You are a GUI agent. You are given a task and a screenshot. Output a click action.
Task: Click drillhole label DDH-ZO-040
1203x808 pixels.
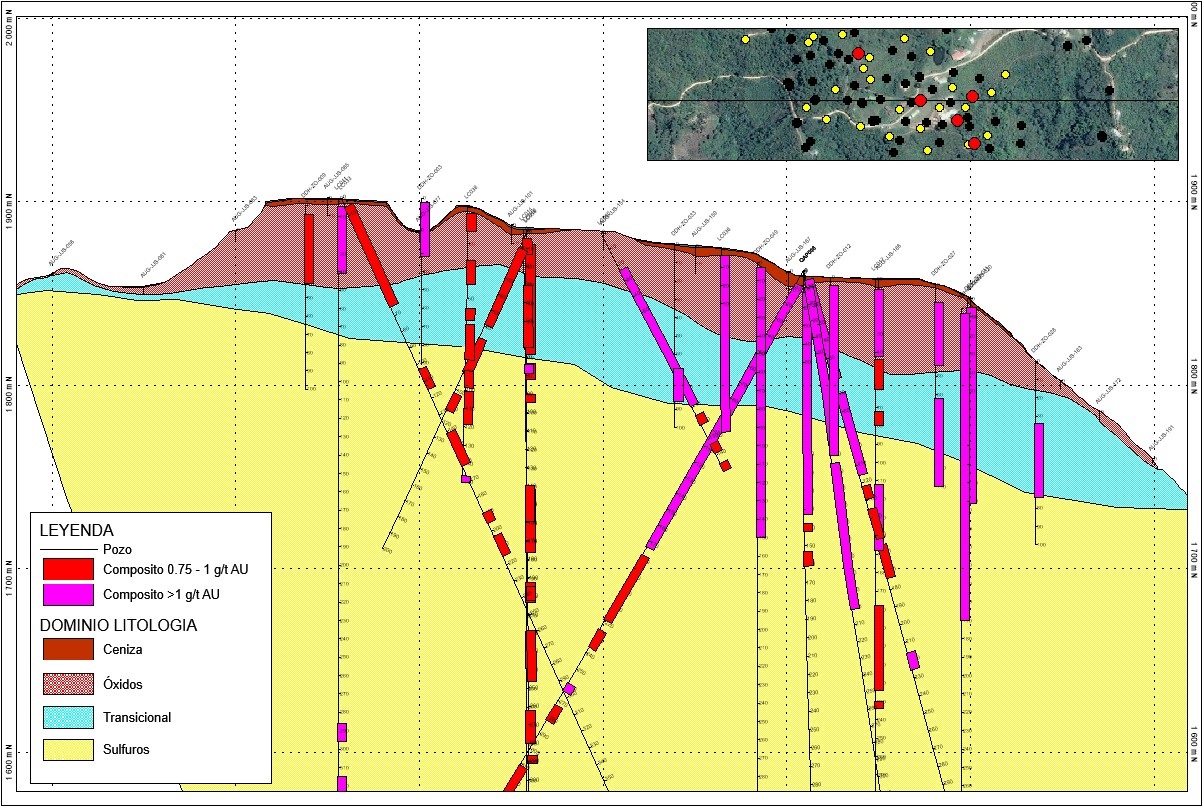[766, 241]
